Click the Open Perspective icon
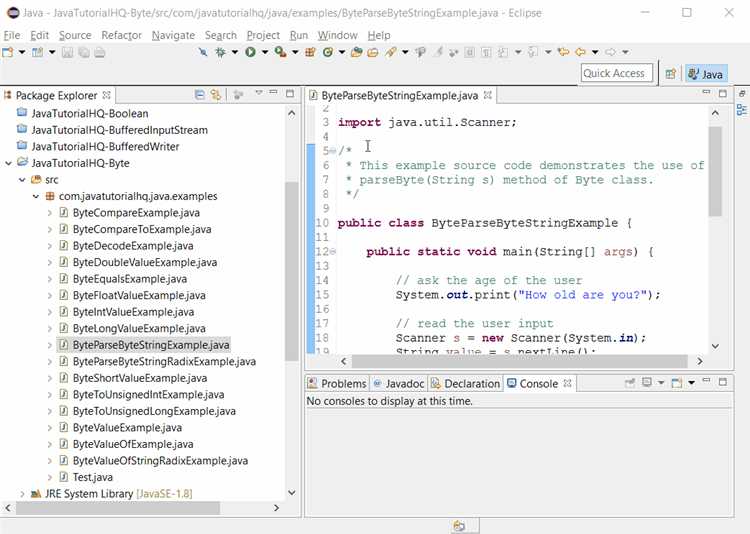 671,74
